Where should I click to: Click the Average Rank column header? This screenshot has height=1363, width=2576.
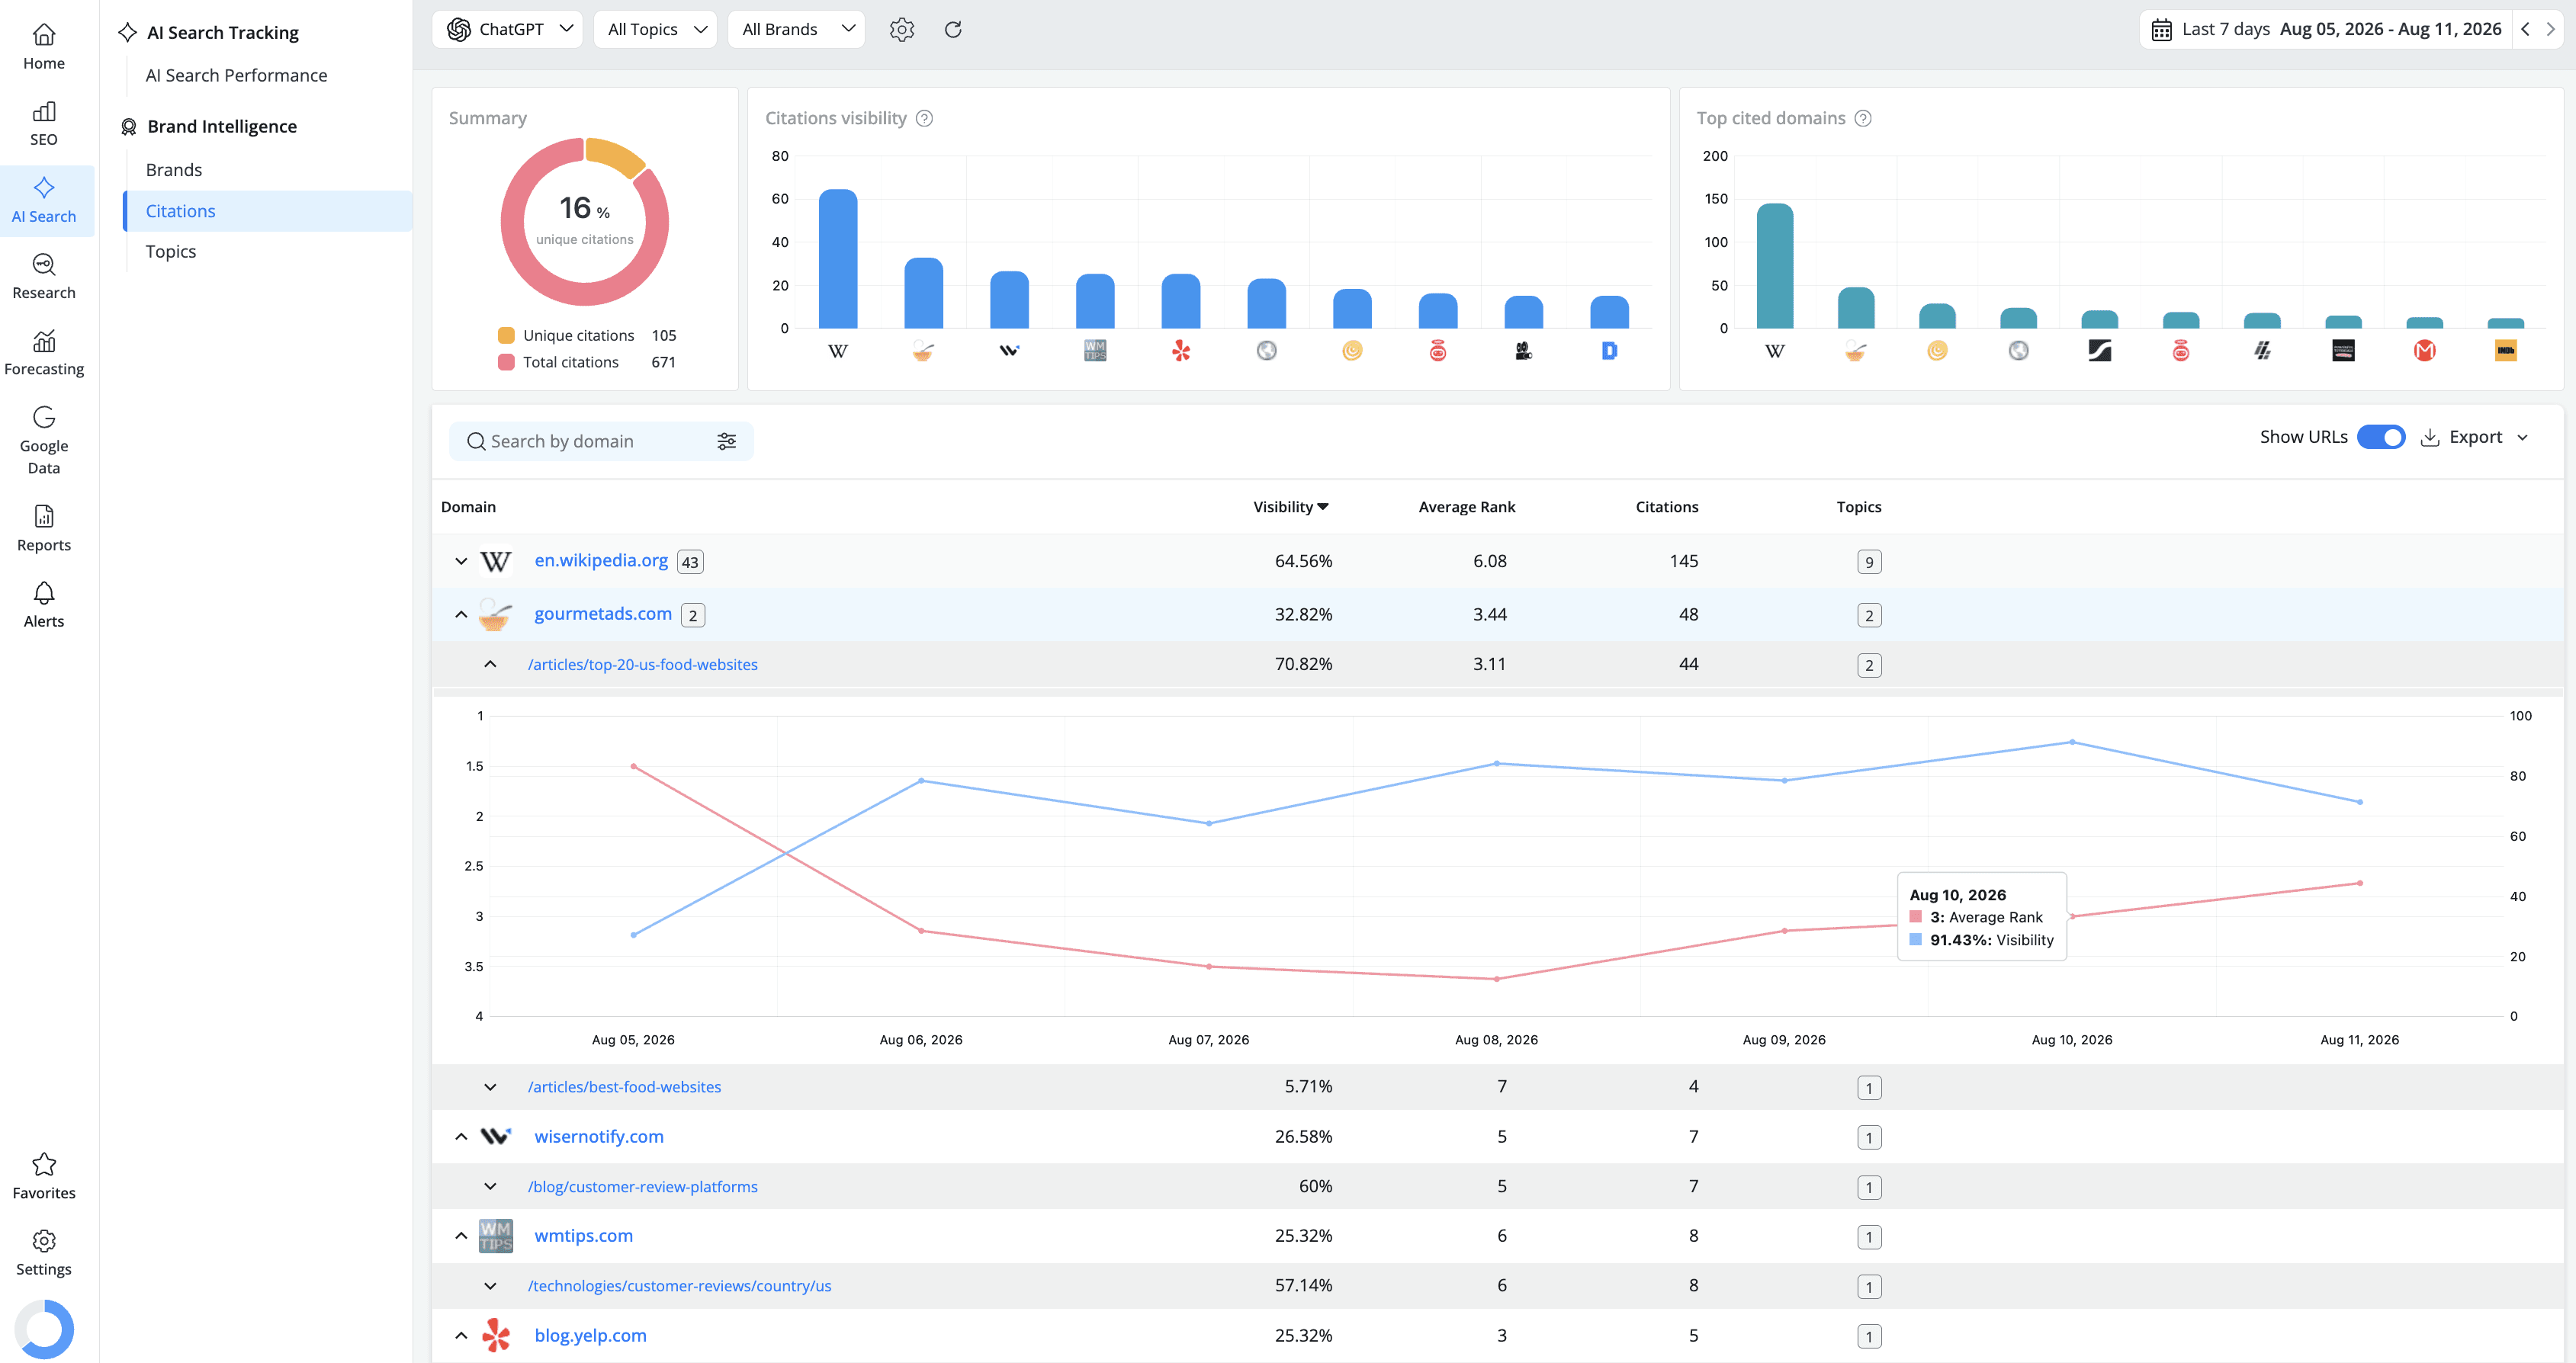coord(1467,506)
